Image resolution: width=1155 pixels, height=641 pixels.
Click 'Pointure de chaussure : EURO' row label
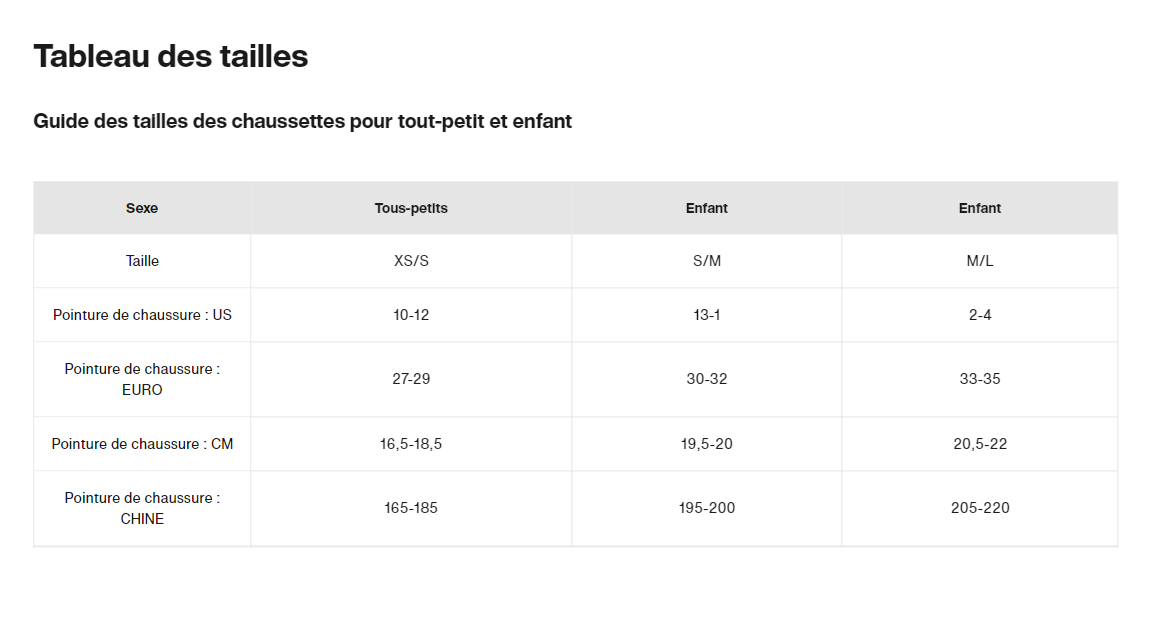point(142,379)
